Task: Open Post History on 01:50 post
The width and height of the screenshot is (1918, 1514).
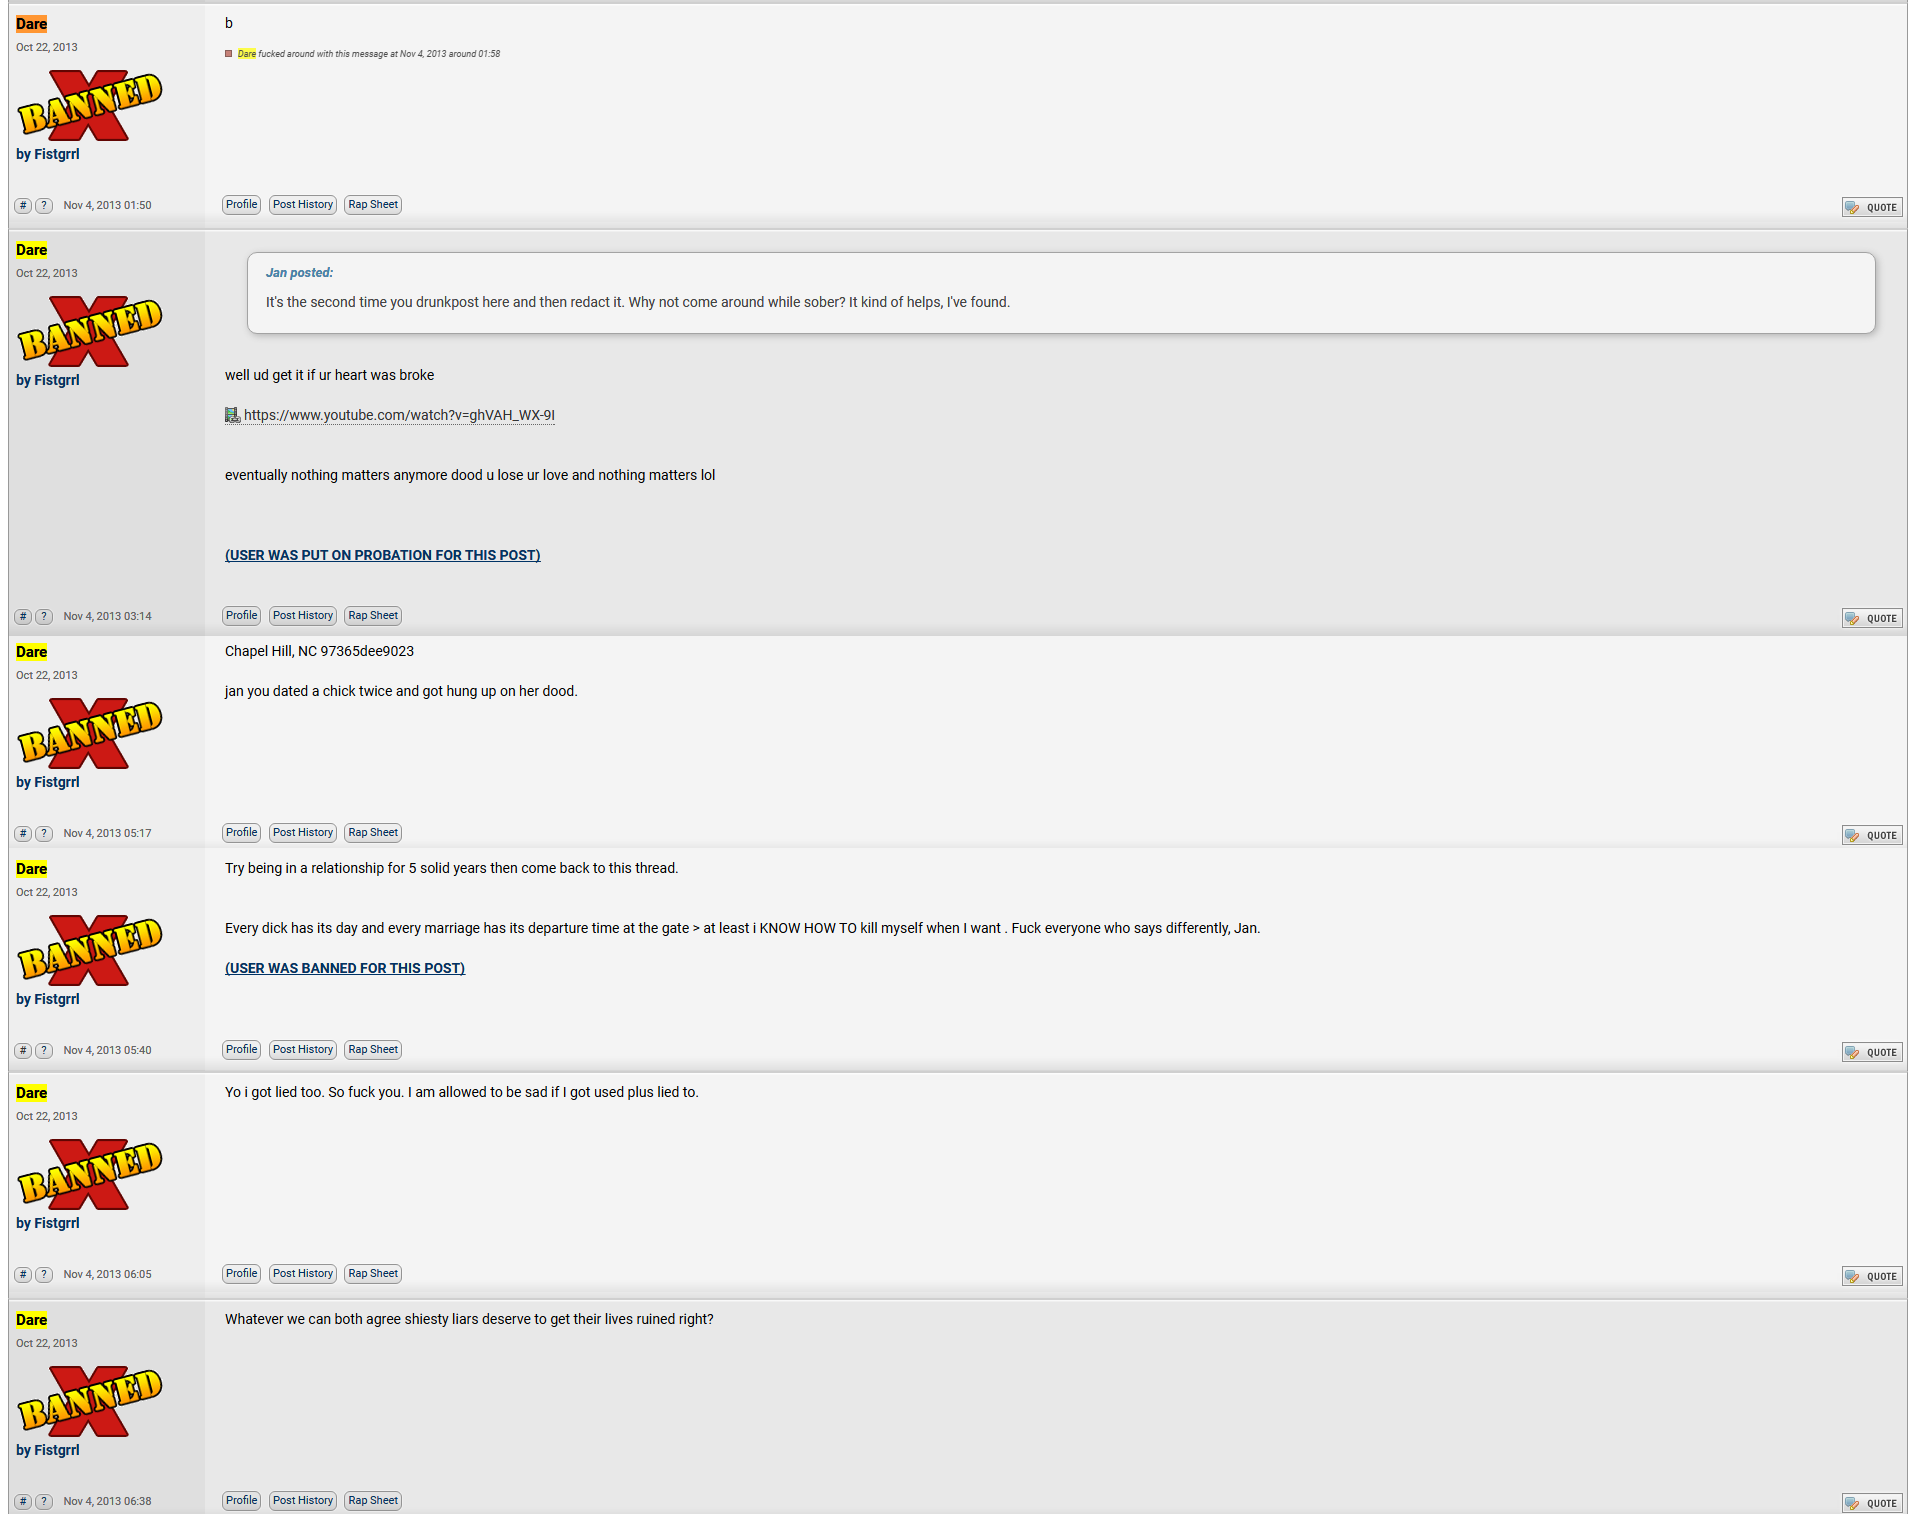Action: (x=303, y=205)
